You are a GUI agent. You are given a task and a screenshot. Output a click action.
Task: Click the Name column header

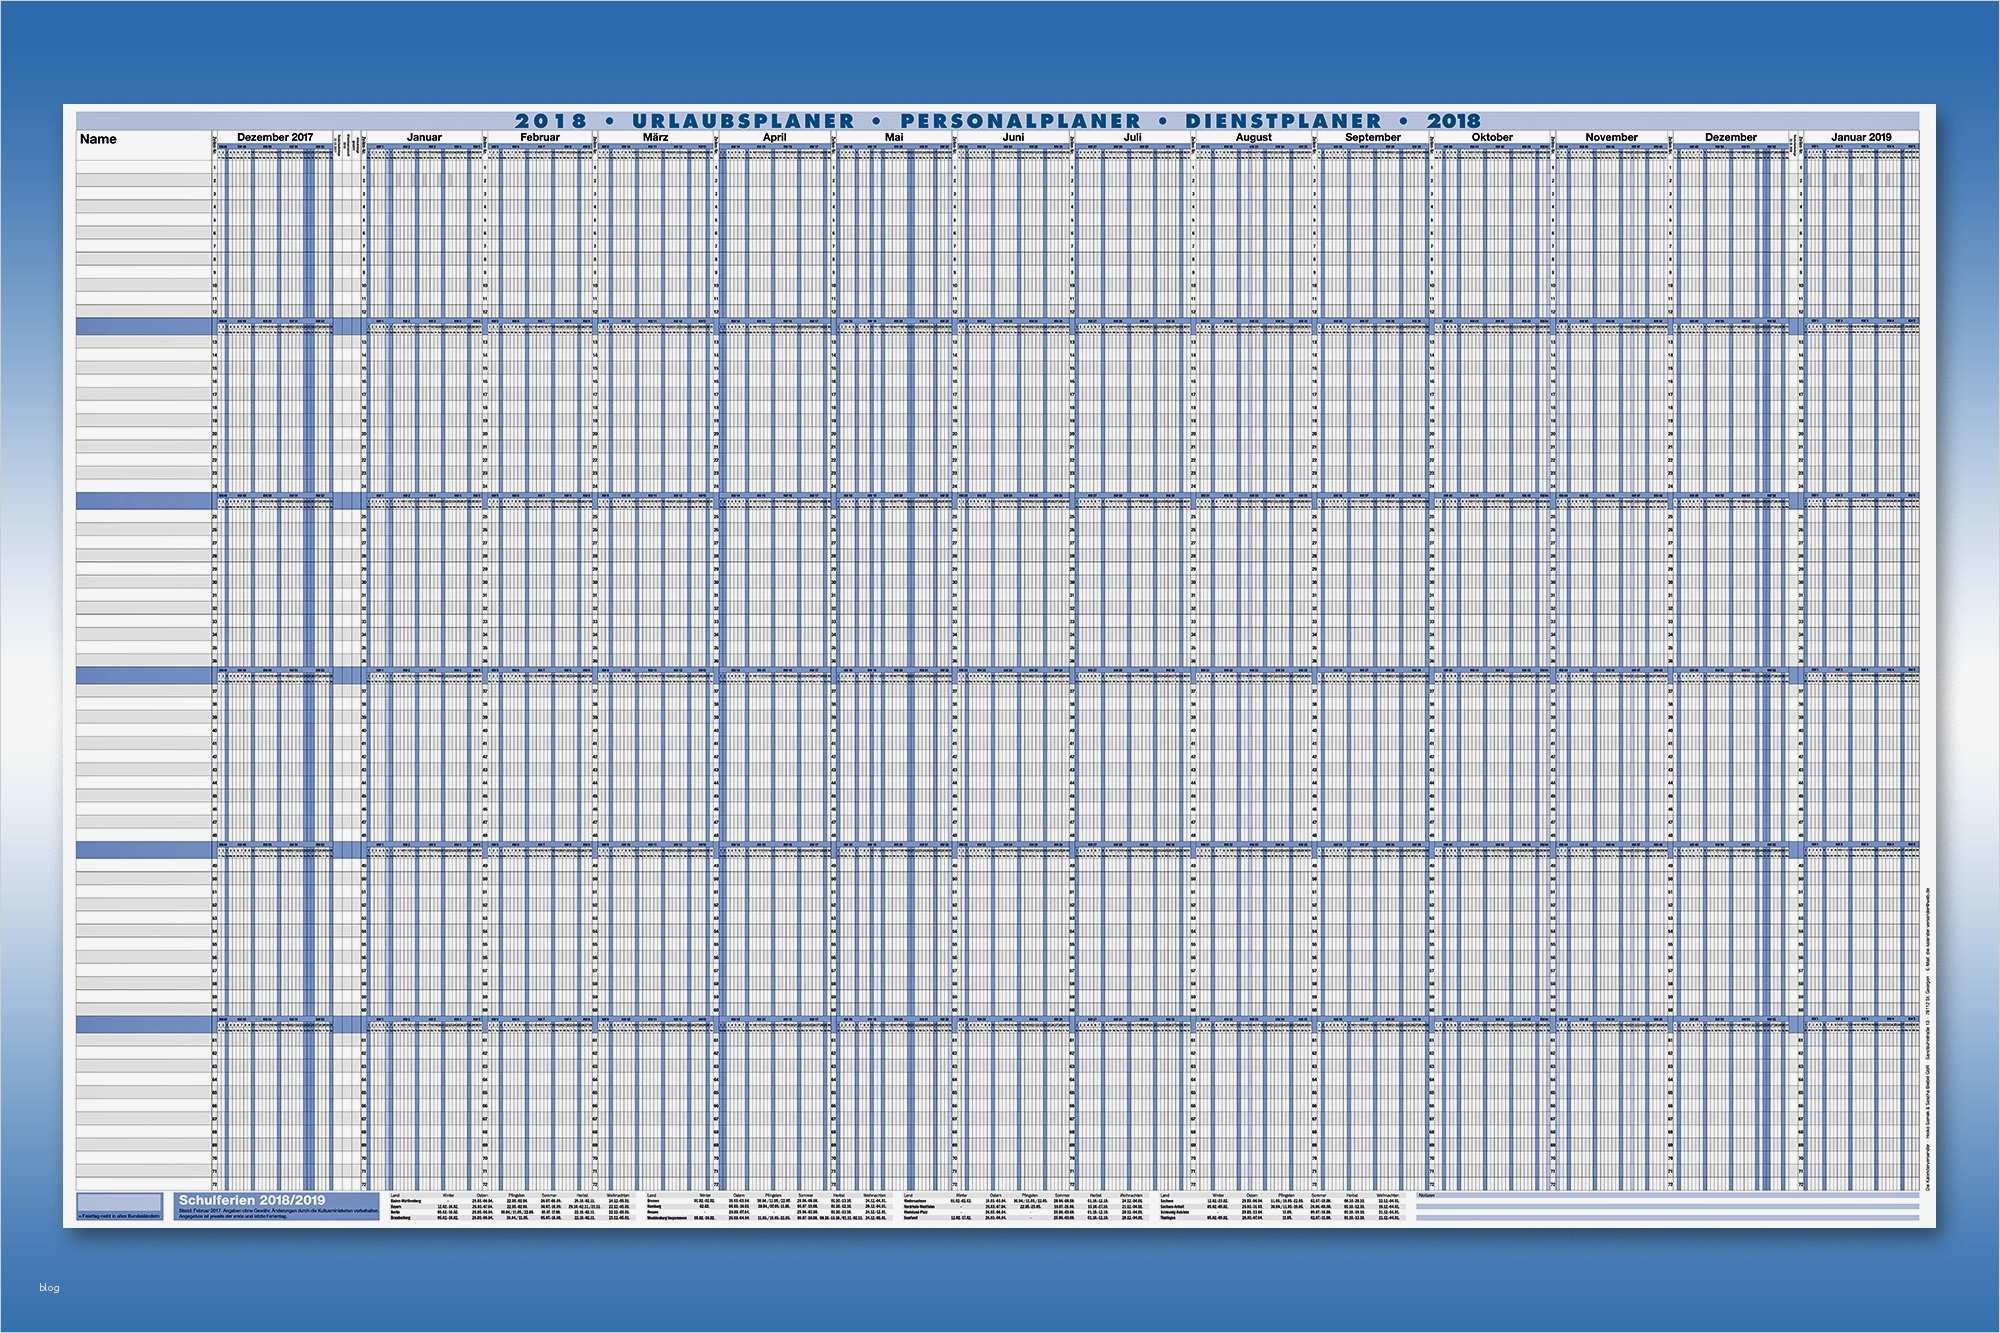98,139
